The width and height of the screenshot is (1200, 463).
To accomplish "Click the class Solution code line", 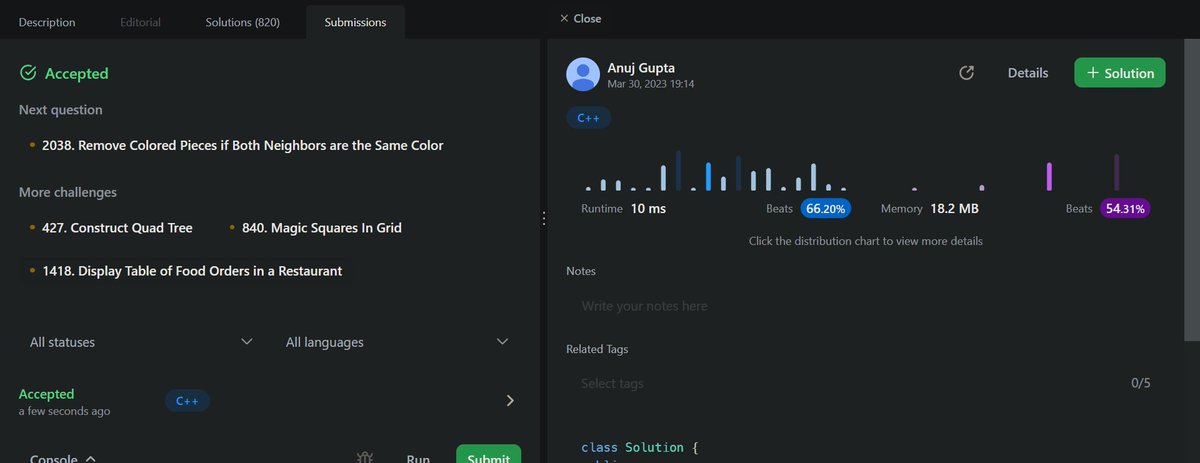I will click(638, 447).
